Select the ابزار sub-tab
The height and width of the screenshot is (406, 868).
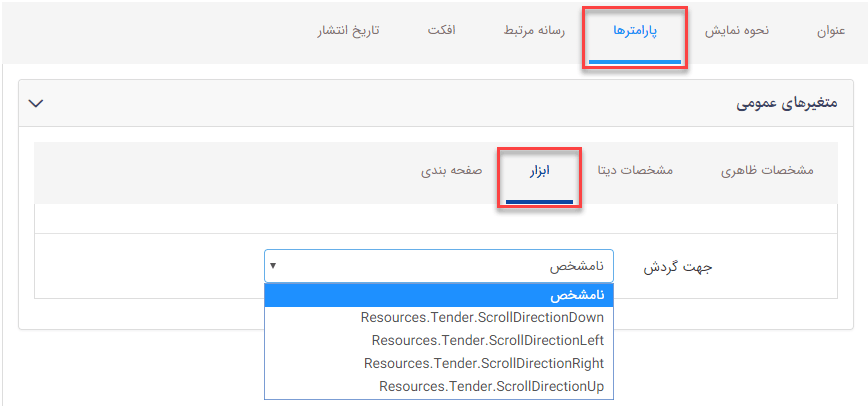[x=540, y=171]
